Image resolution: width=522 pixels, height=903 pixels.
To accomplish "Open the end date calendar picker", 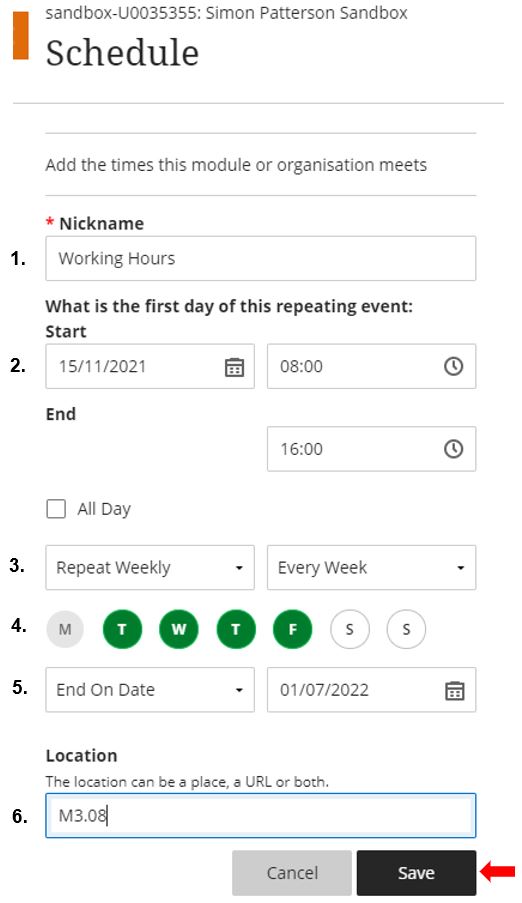I will [x=455, y=690].
